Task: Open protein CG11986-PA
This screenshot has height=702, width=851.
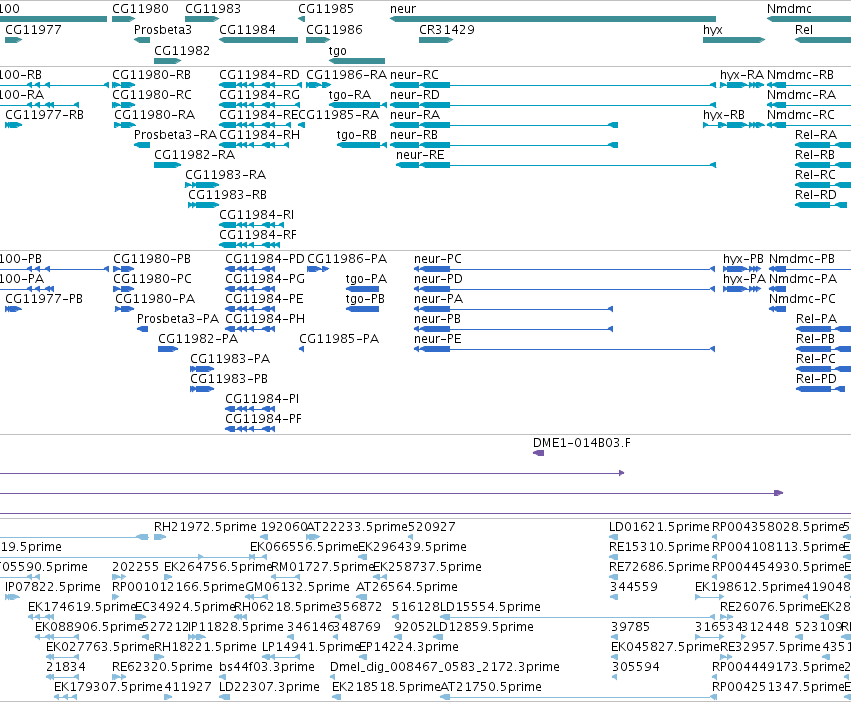Action: [347, 258]
